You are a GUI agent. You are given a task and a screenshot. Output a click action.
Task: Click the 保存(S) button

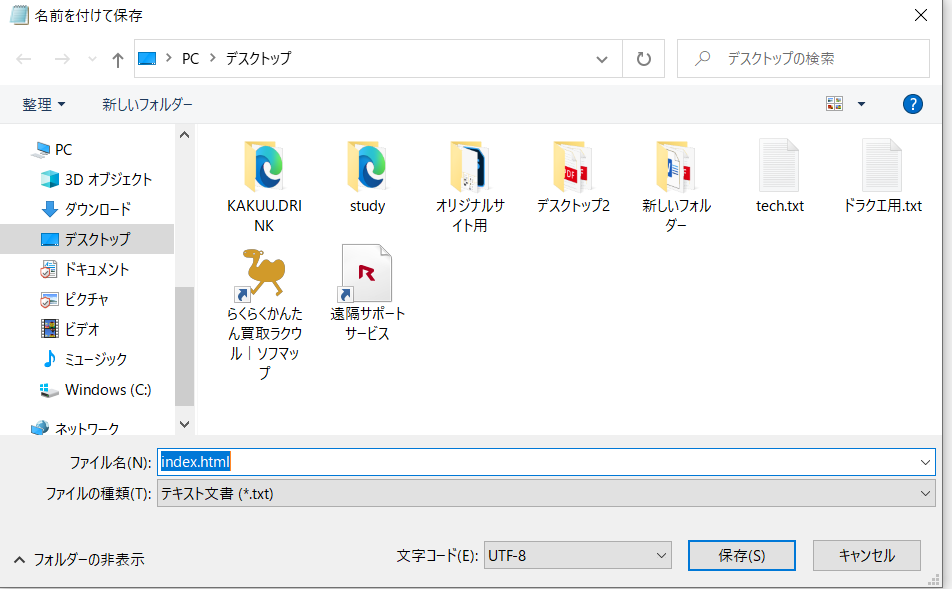click(x=741, y=555)
